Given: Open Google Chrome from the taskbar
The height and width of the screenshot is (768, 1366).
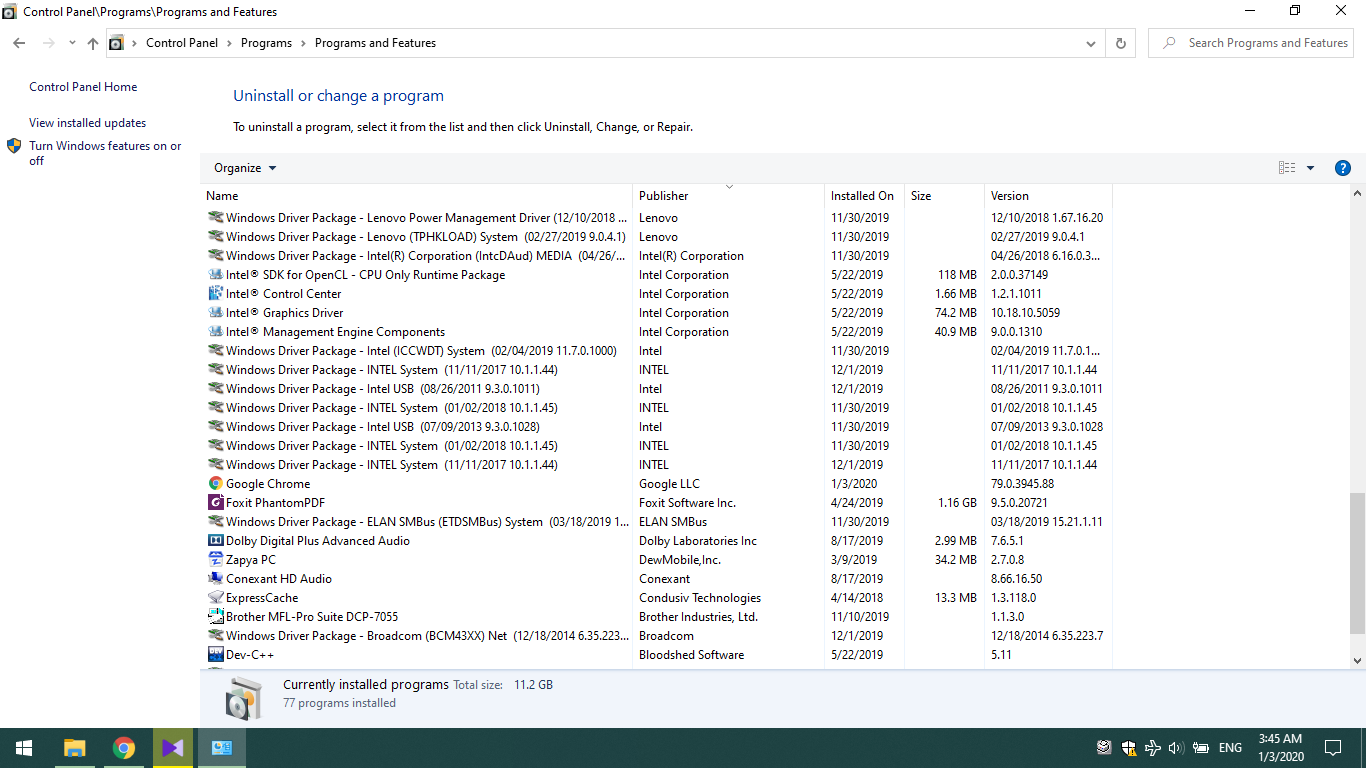Looking at the screenshot, I should (123, 748).
